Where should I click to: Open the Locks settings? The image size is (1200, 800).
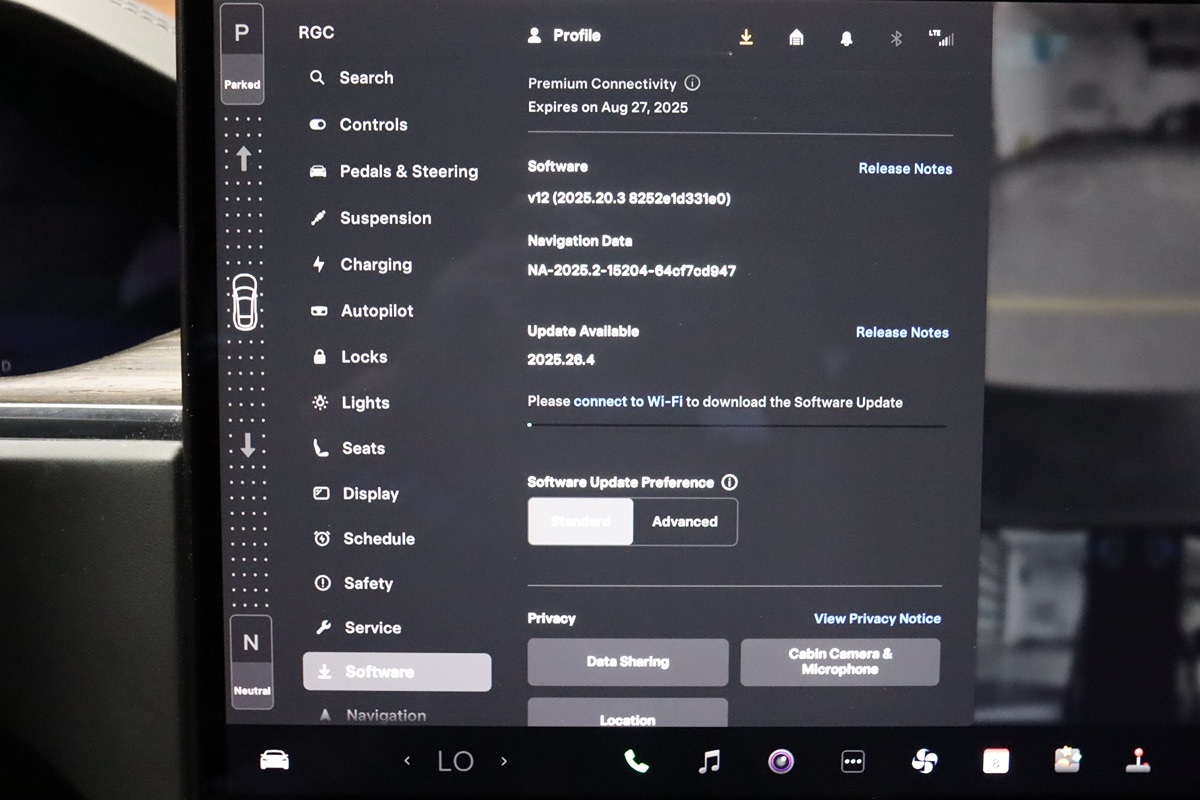coord(350,357)
